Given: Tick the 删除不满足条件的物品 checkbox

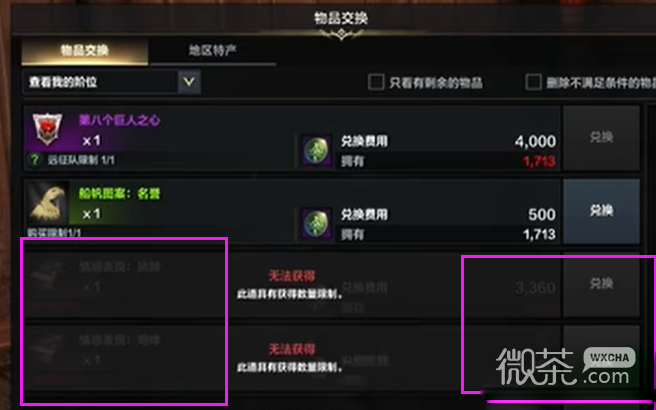Looking at the screenshot, I should [x=533, y=82].
